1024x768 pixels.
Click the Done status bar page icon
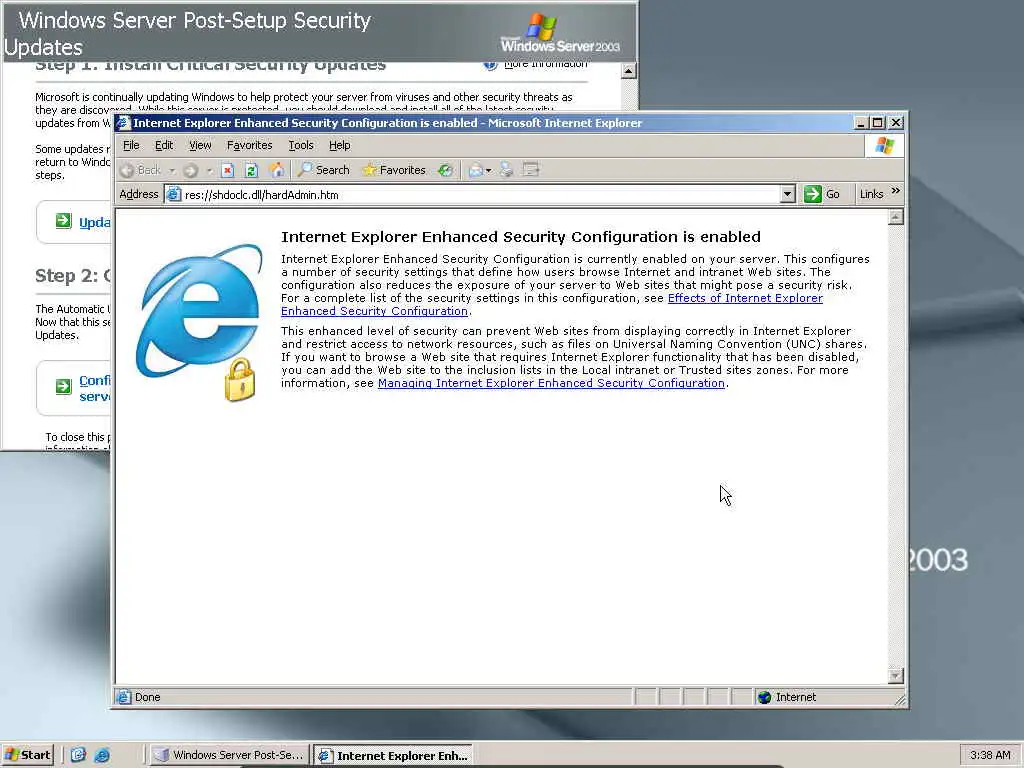123,697
